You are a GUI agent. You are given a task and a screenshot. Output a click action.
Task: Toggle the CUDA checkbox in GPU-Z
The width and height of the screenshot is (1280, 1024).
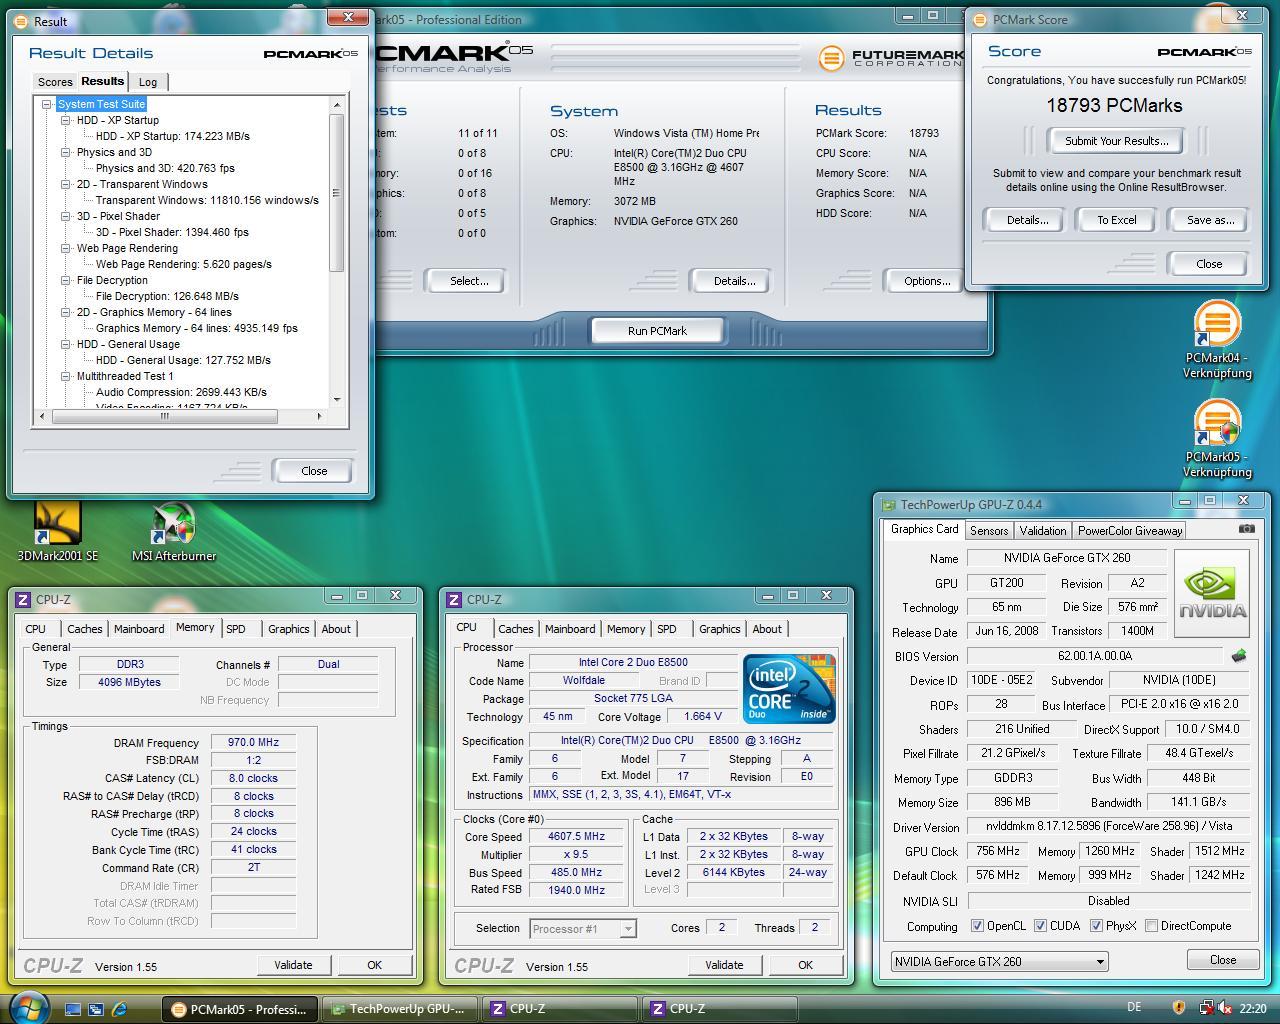tap(1040, 926)
